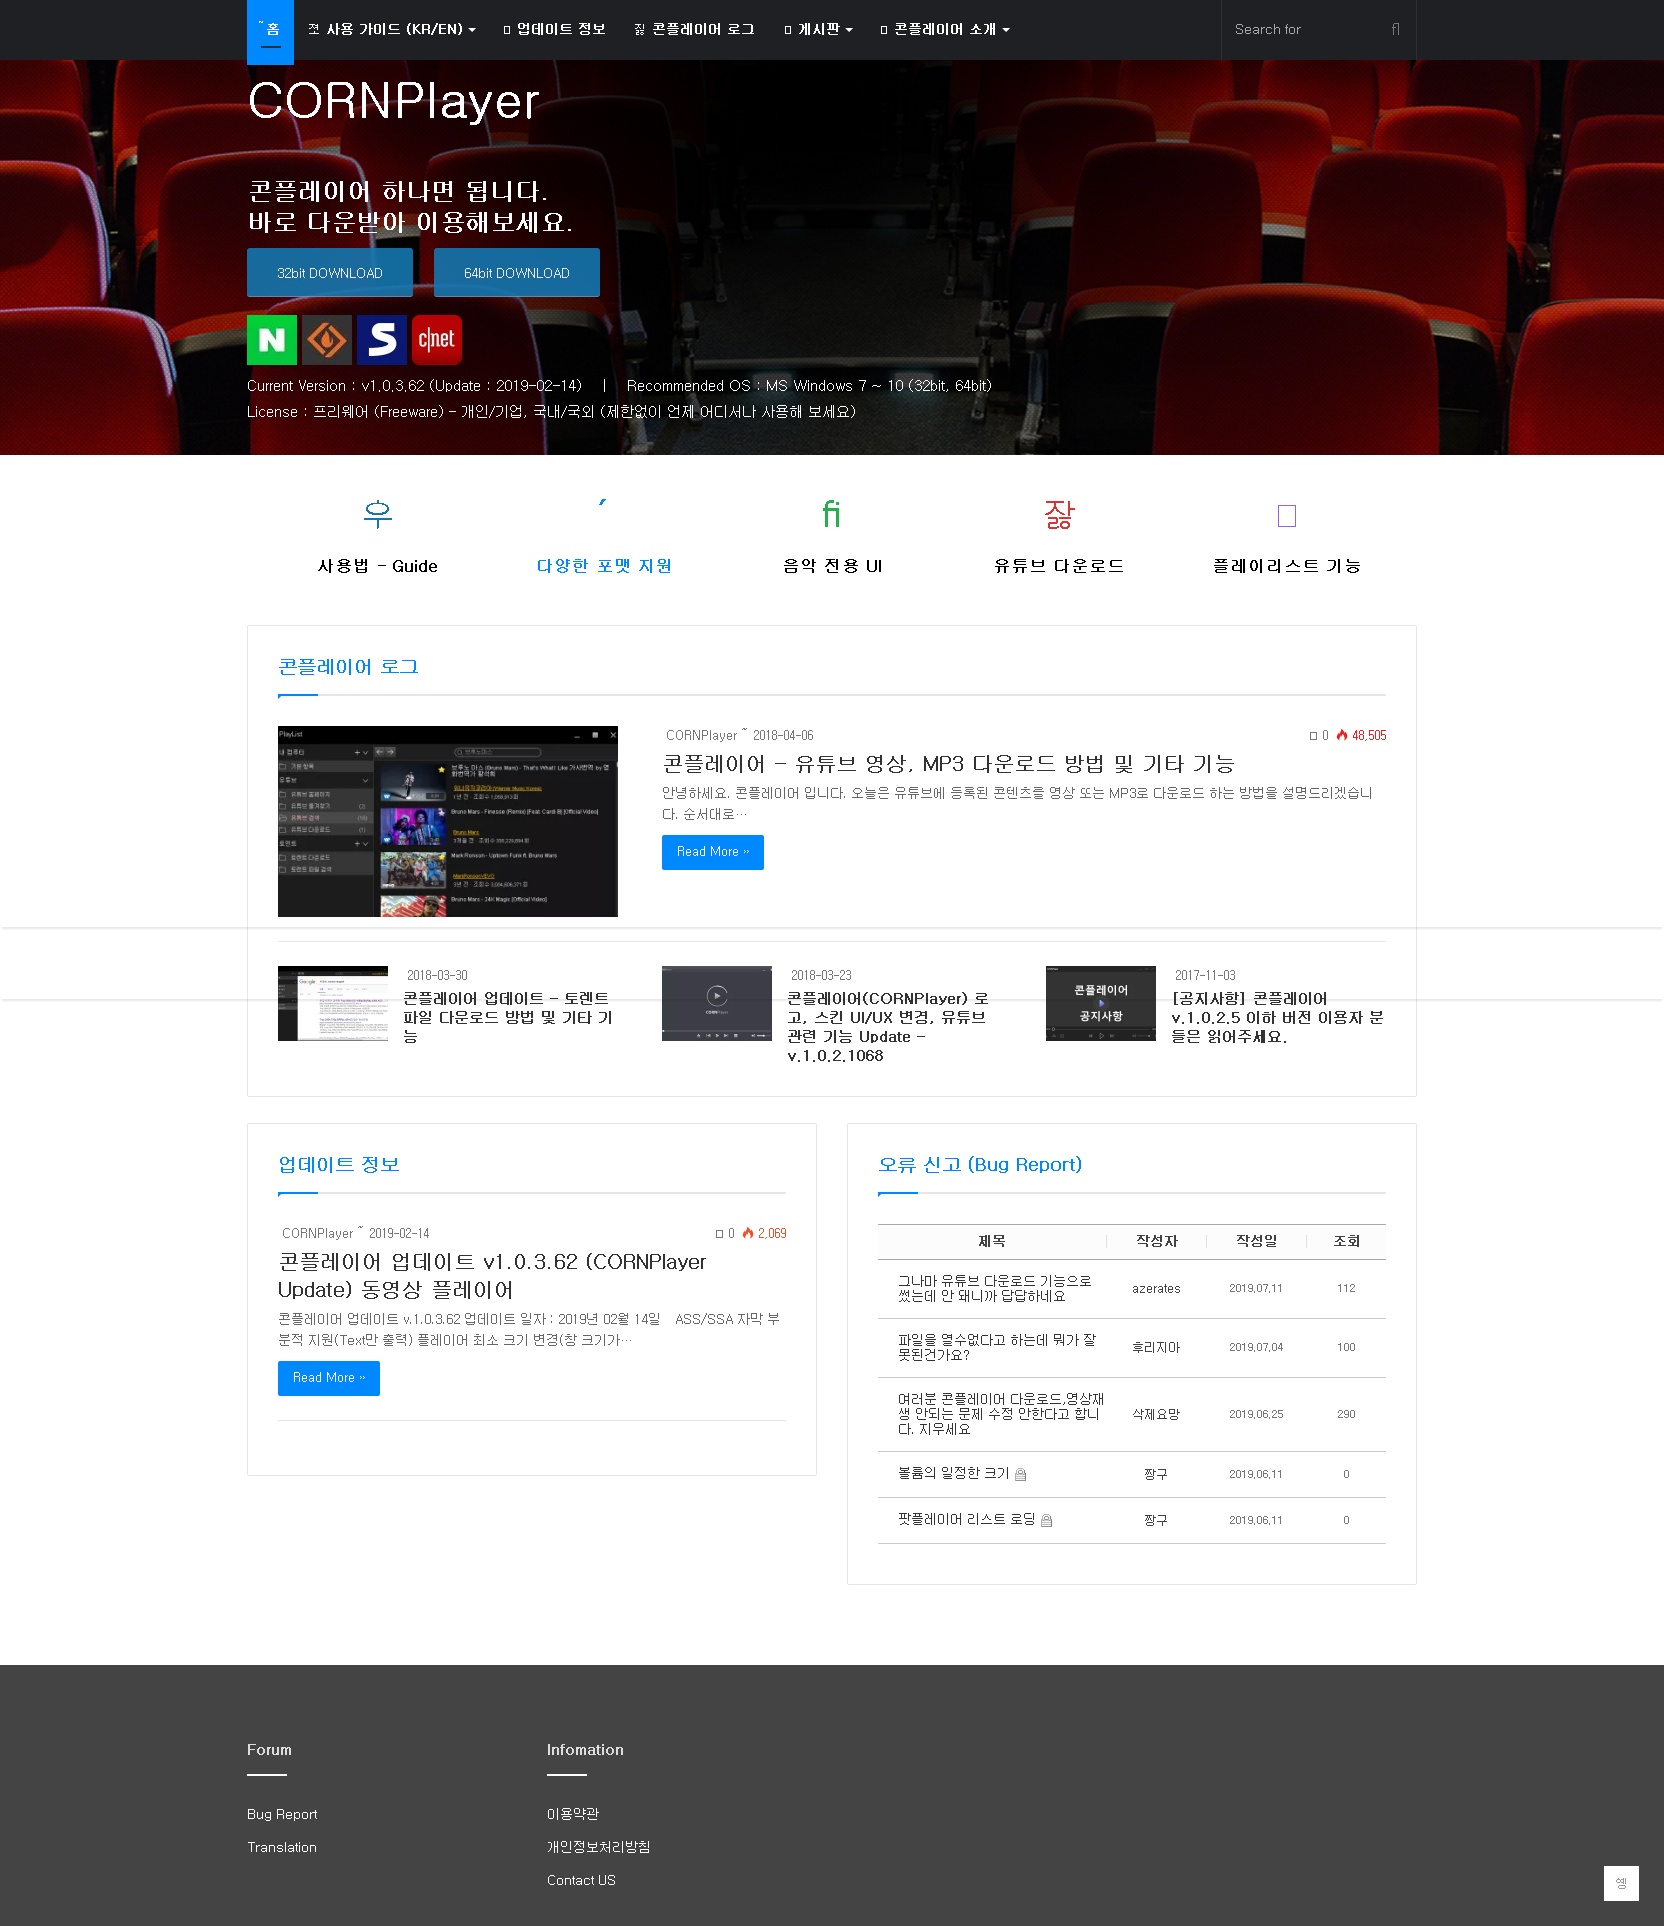Viewport: 1664px width, 1926px height.
Task: Open the 토렌트 파일 다운로드 방법 post link
Action: tap(508, 1017)
